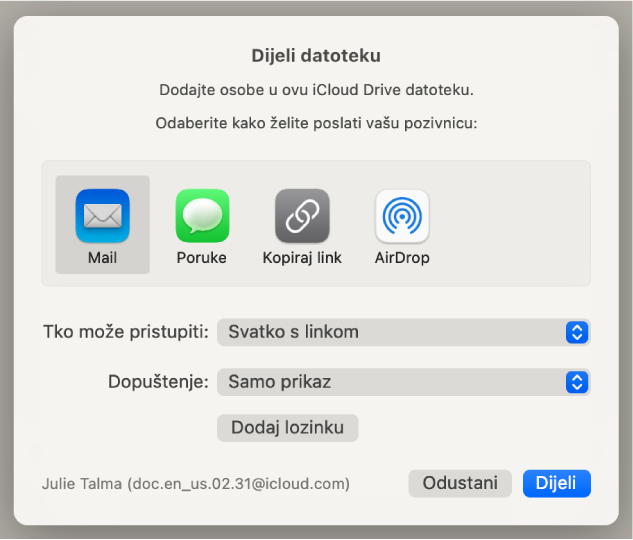Select AirDrop sharing icon
This screenshot has width=633, height=540.
[x=402, y=216]
